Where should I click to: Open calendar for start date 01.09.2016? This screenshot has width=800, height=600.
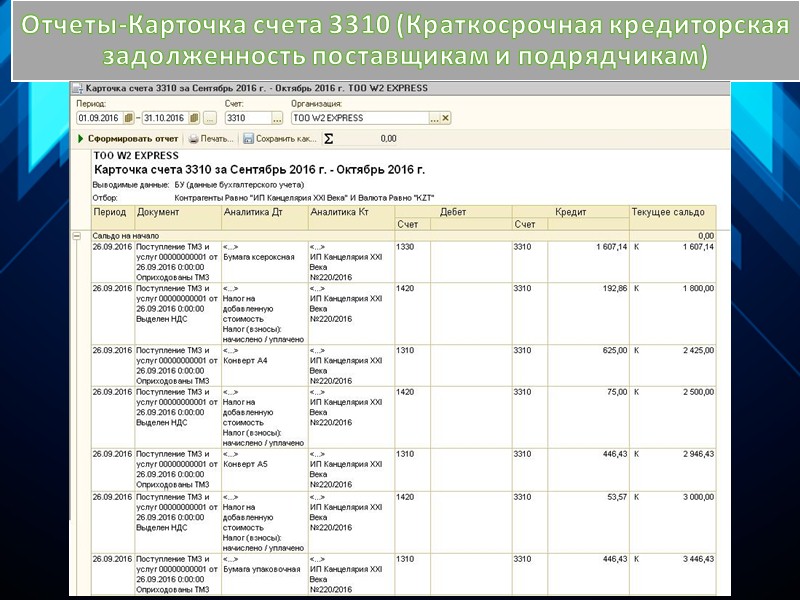click(129, 118)
